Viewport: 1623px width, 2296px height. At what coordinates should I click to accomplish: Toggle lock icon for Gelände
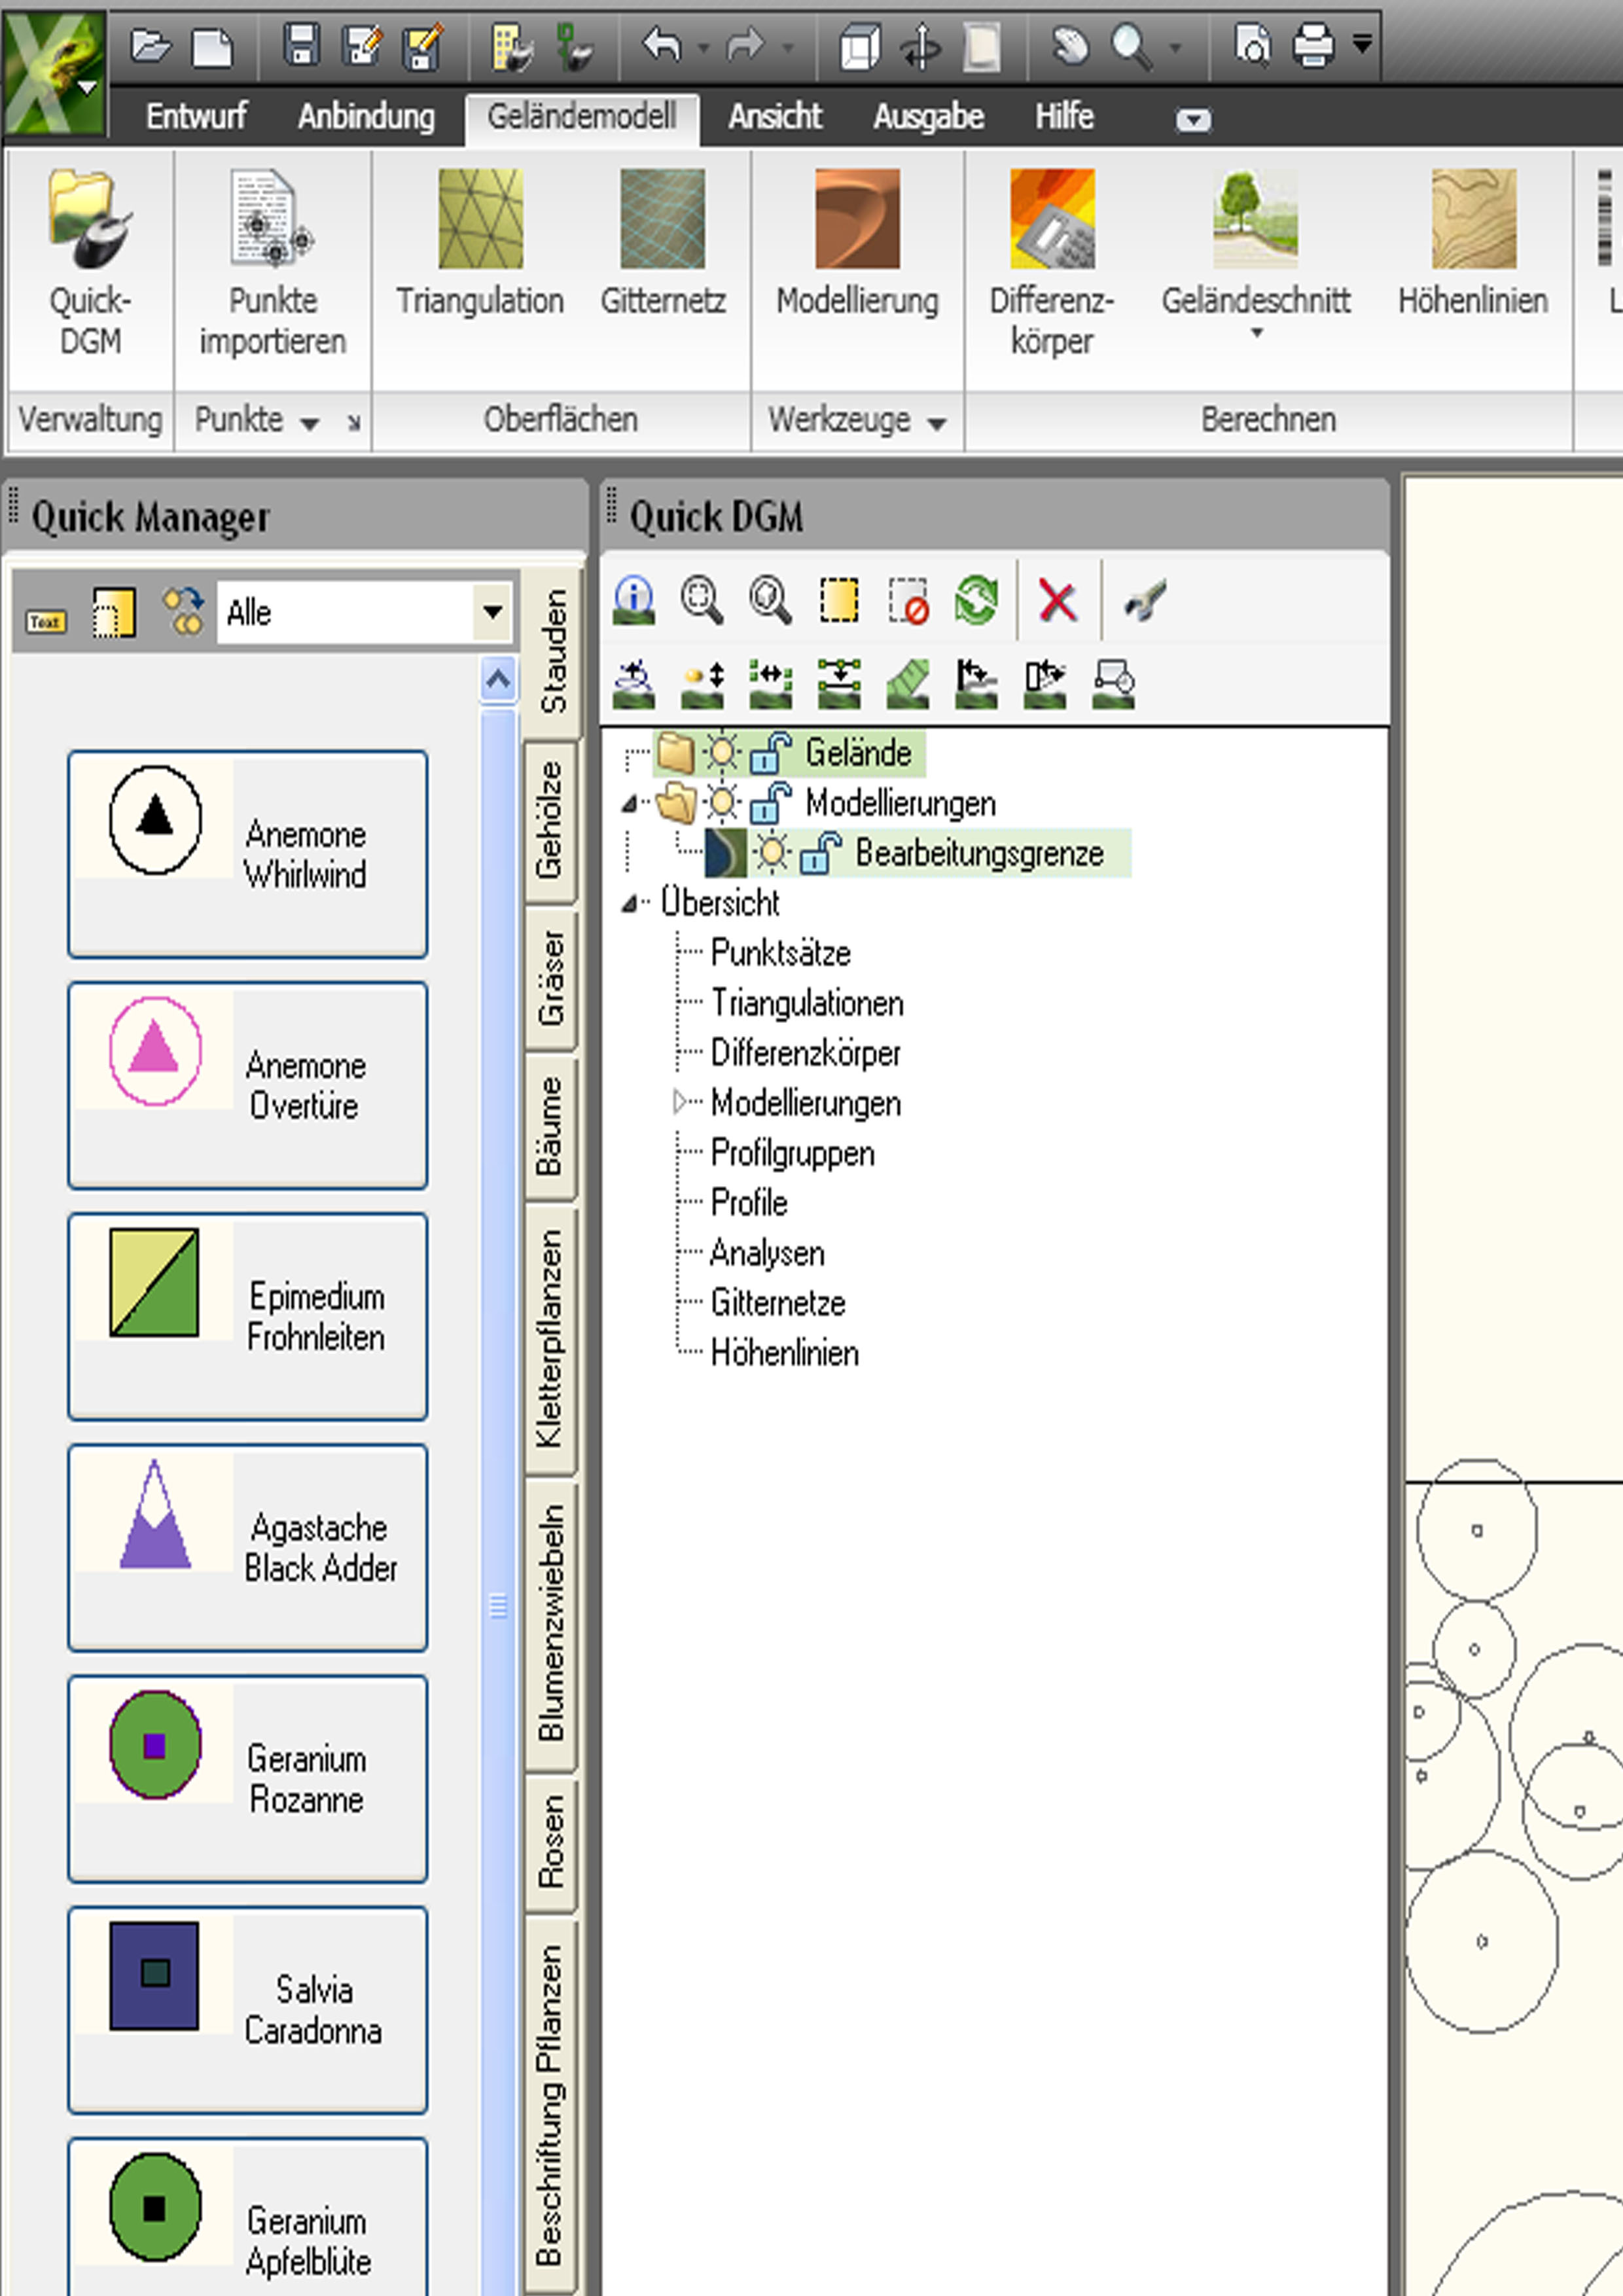pos(771,752)
